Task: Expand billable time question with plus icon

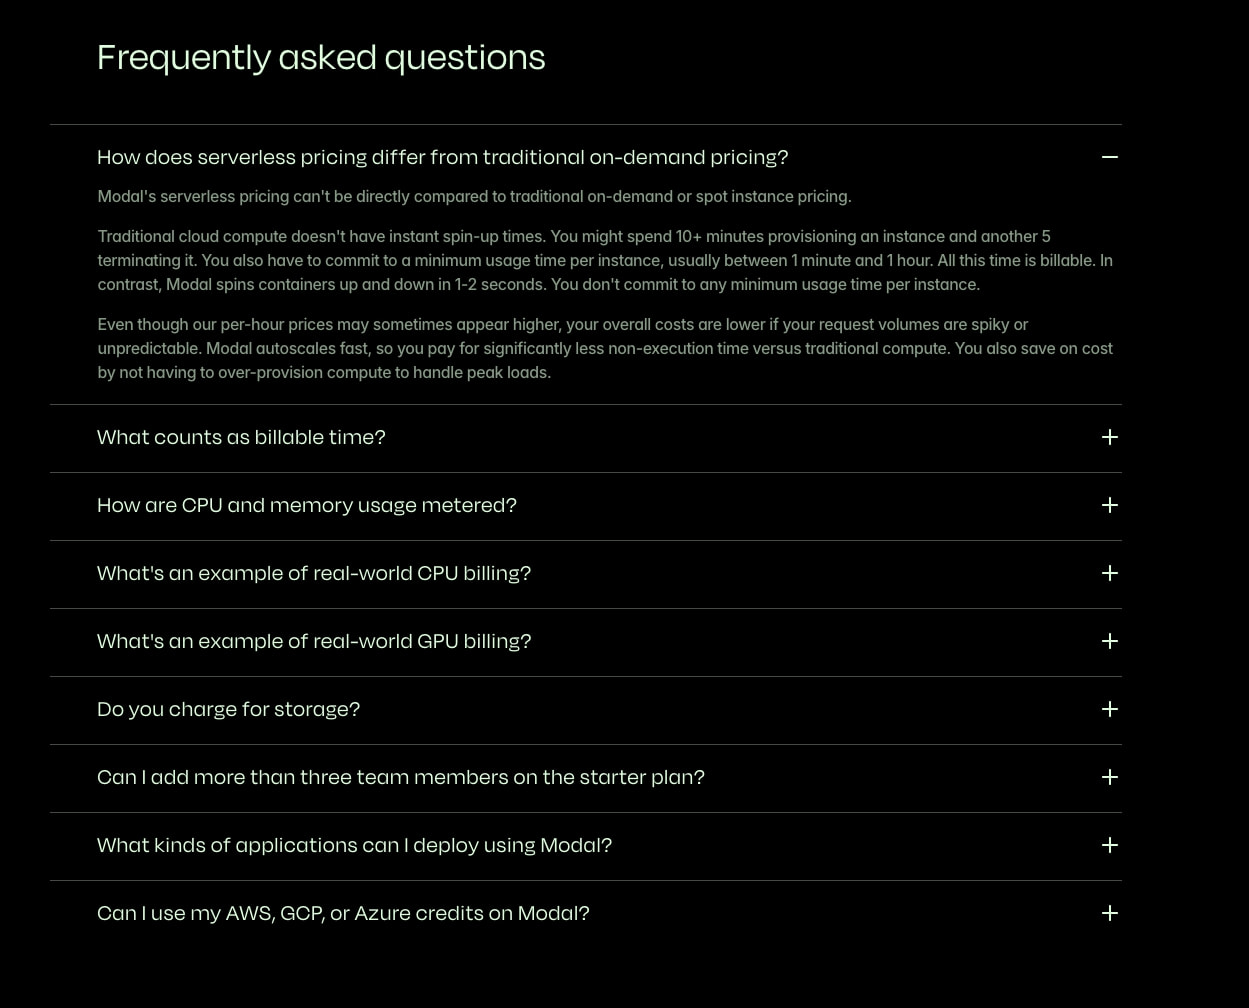Action: tap(1109, 437)
